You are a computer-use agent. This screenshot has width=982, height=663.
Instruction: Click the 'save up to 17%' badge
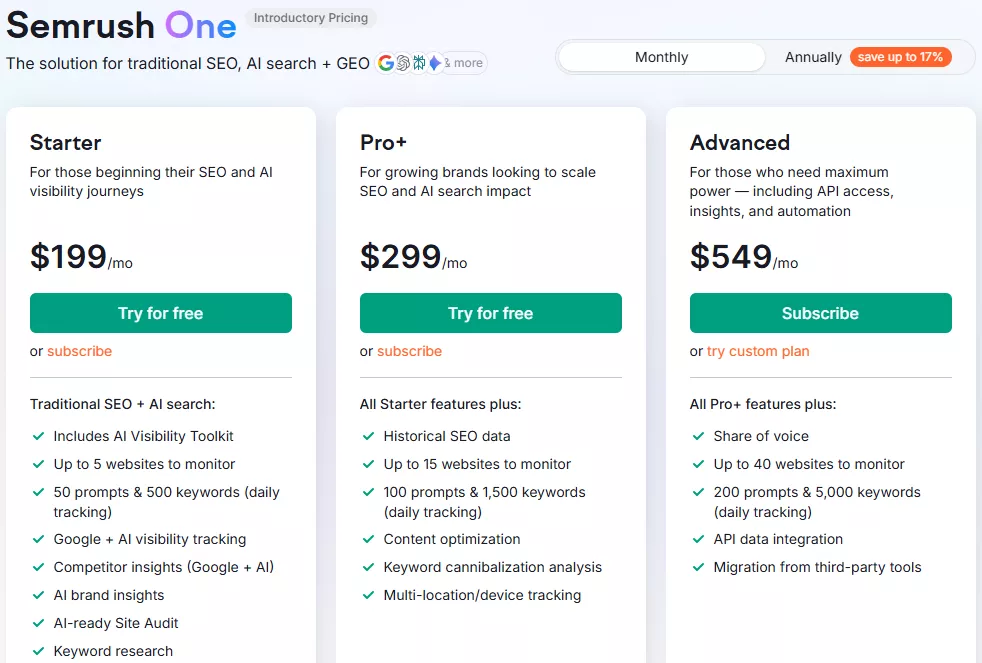click(900, 57)
